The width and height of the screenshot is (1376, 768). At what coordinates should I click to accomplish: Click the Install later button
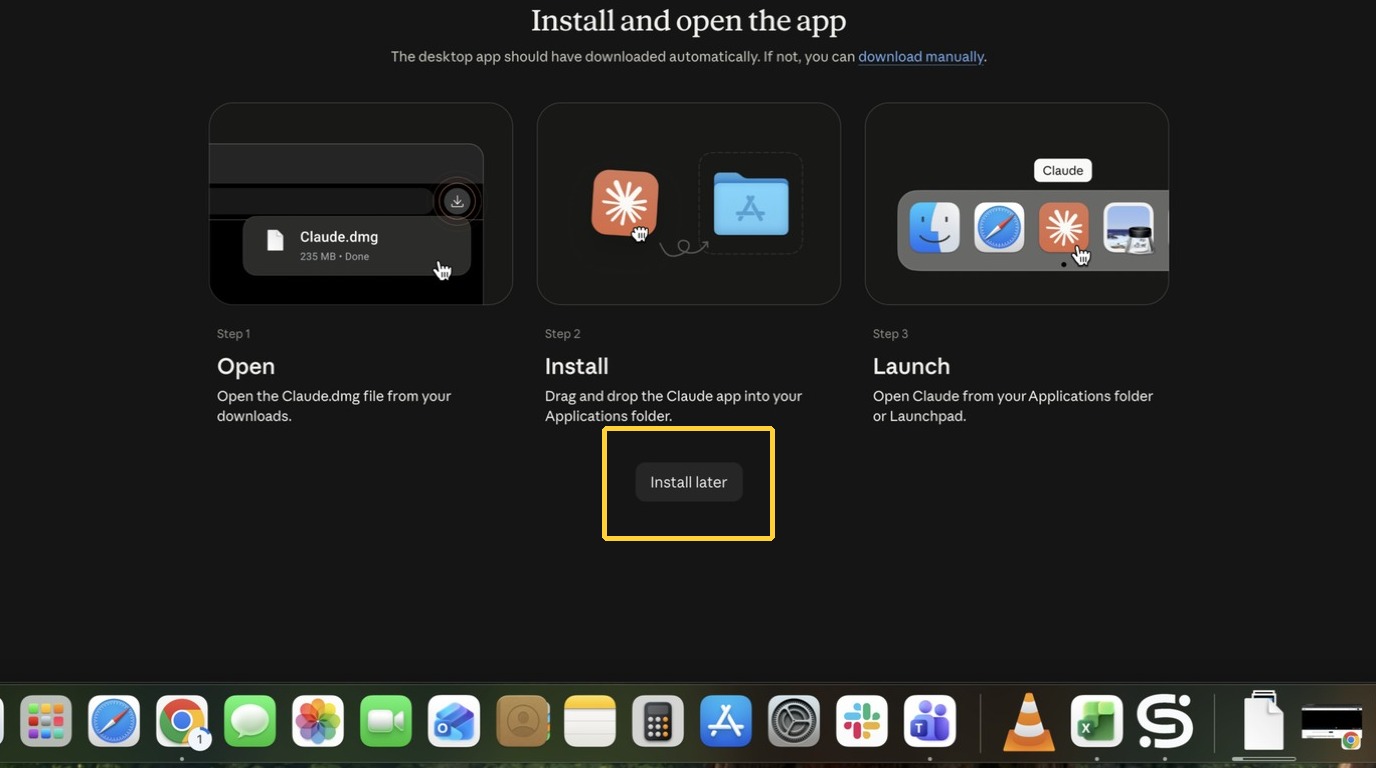tap(689, 482)
